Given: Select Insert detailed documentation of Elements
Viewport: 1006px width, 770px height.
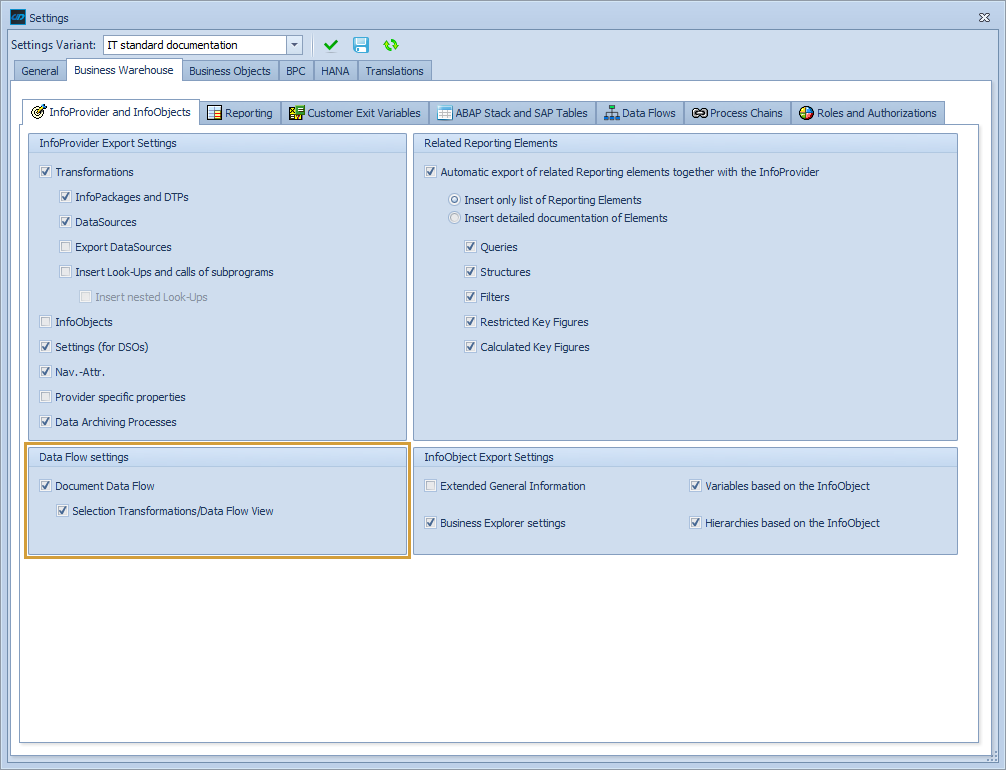Looking at the screenshot, I should (454, 218).
